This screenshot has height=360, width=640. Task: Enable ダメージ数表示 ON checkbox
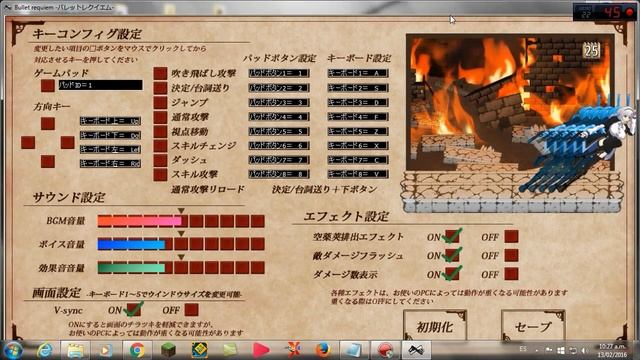(x=452, y=273)
